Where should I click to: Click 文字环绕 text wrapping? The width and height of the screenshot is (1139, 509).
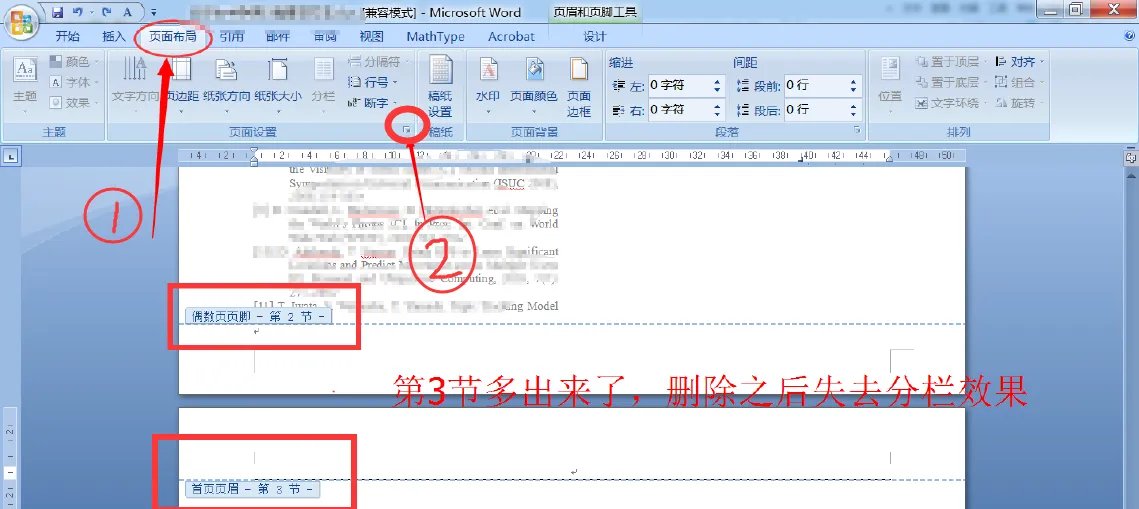tap(950, 103)
